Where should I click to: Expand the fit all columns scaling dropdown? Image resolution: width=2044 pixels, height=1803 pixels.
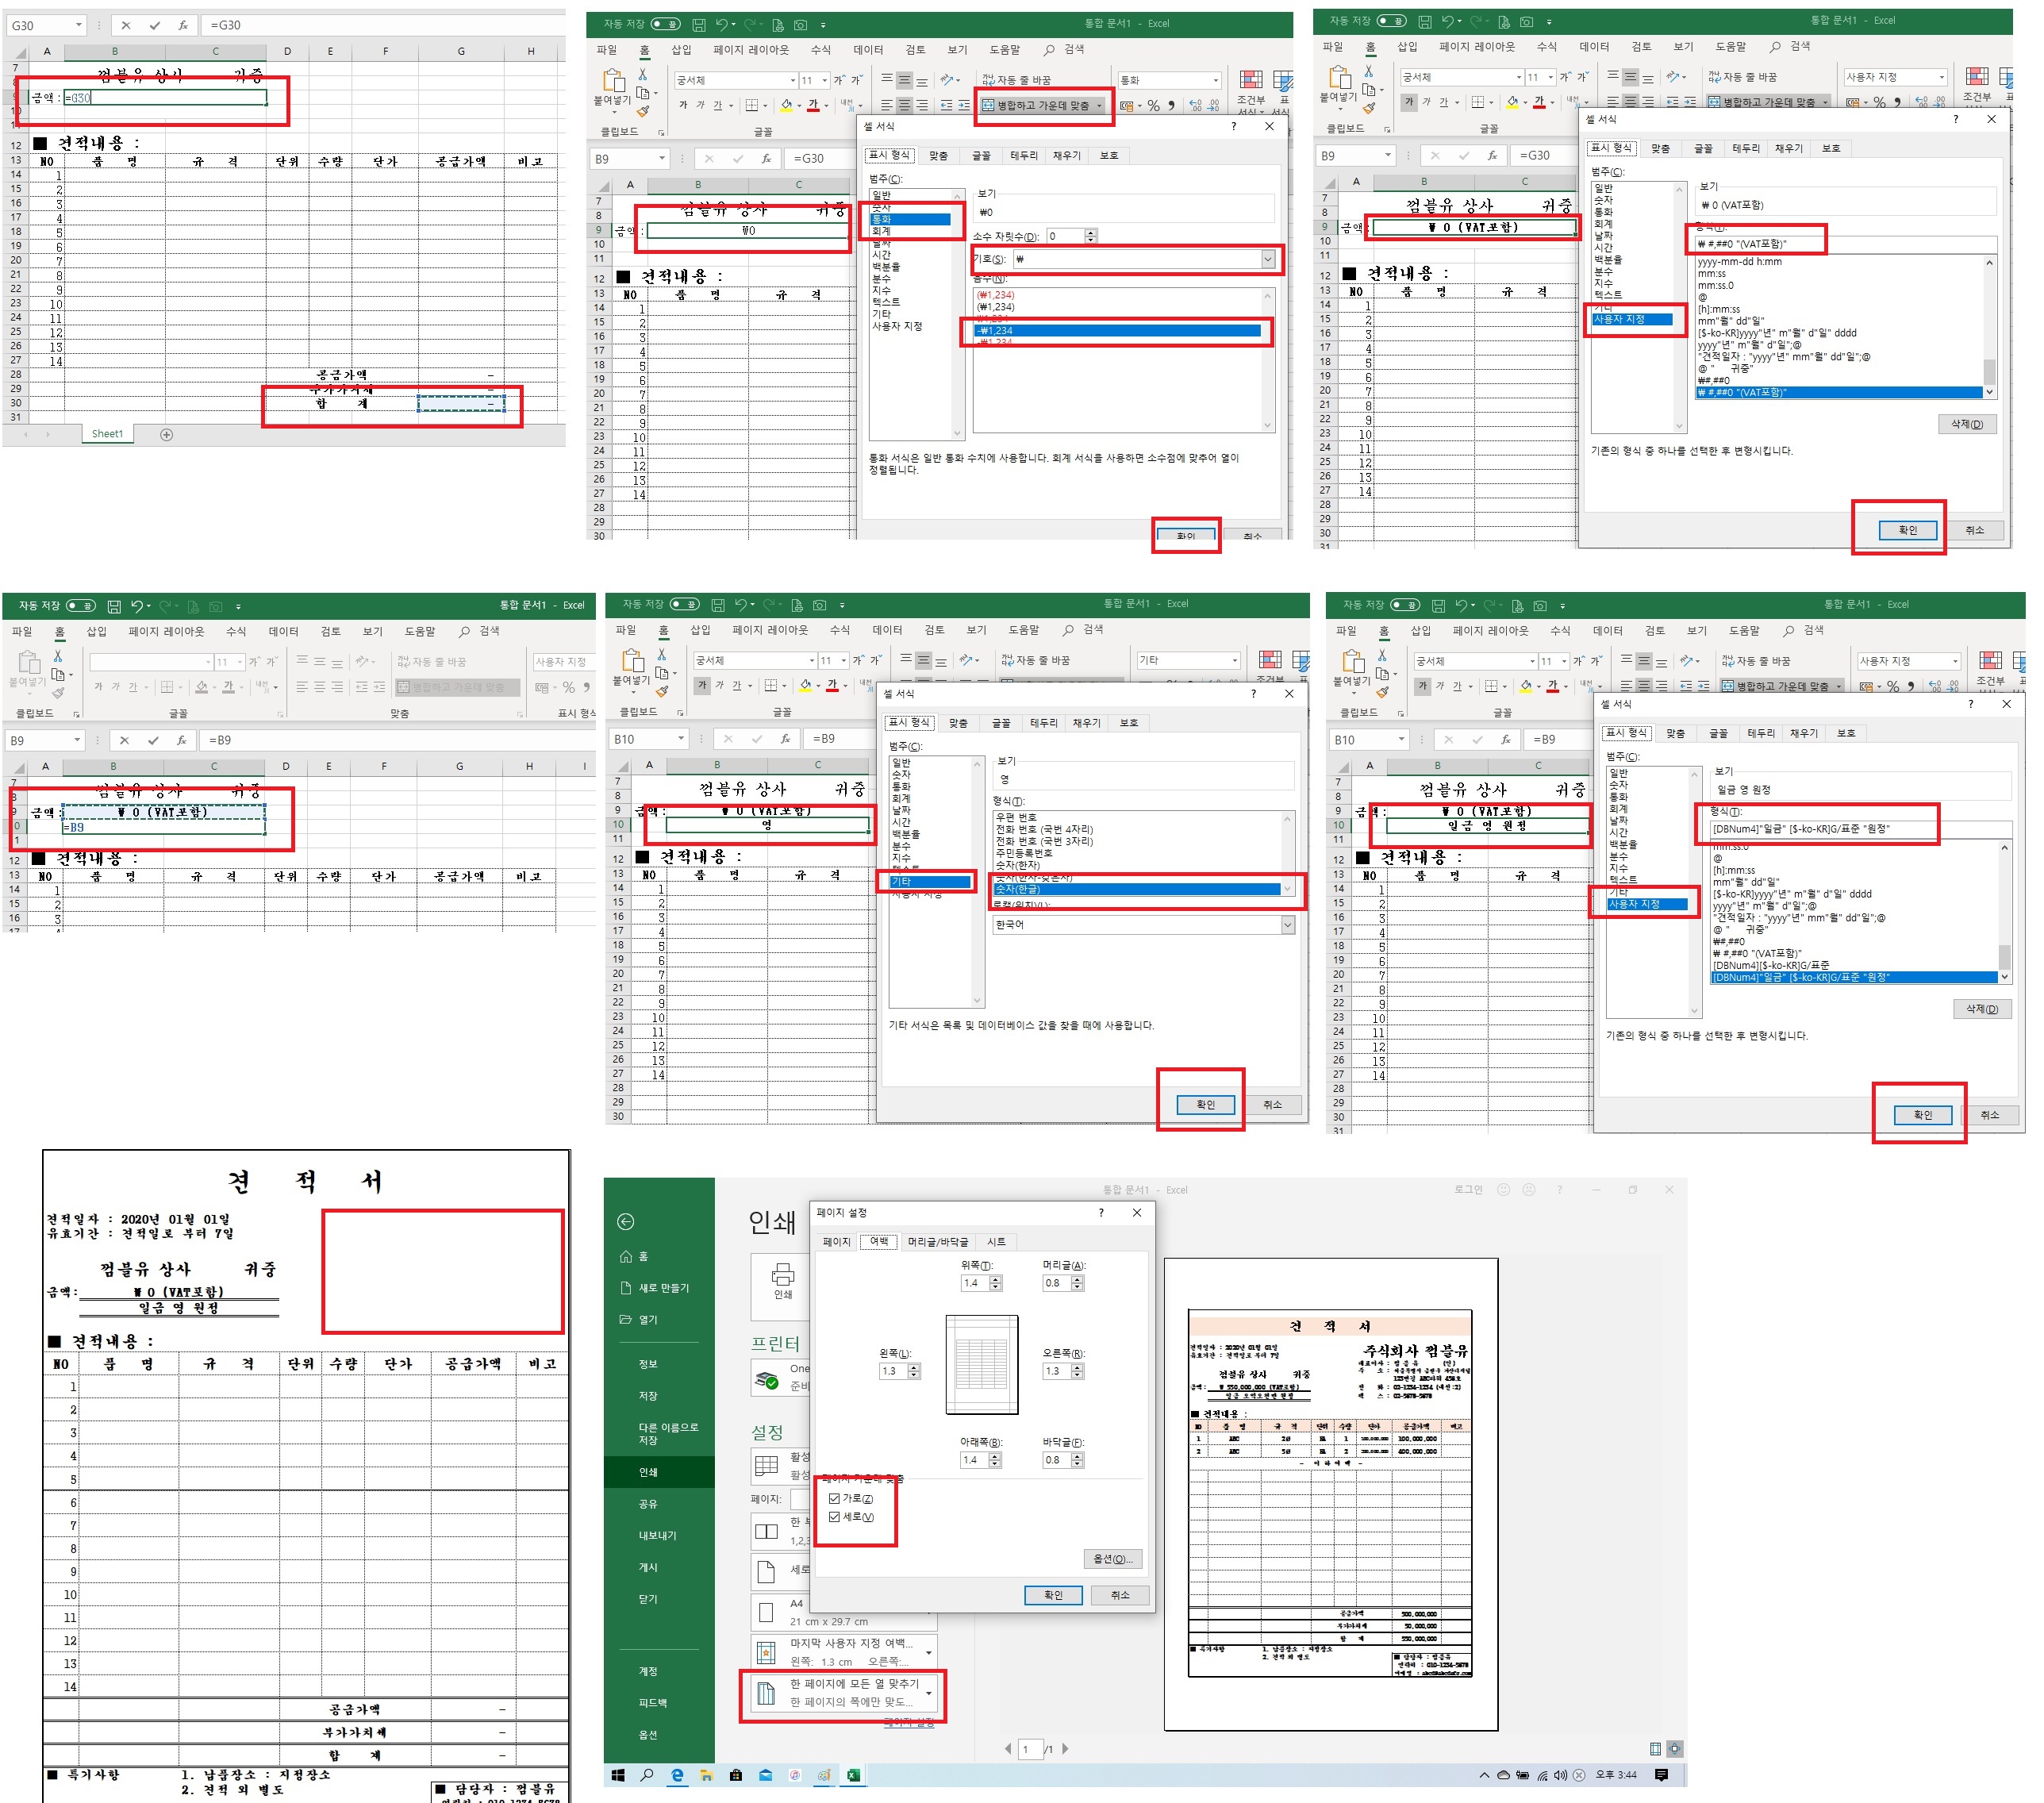929,1693
